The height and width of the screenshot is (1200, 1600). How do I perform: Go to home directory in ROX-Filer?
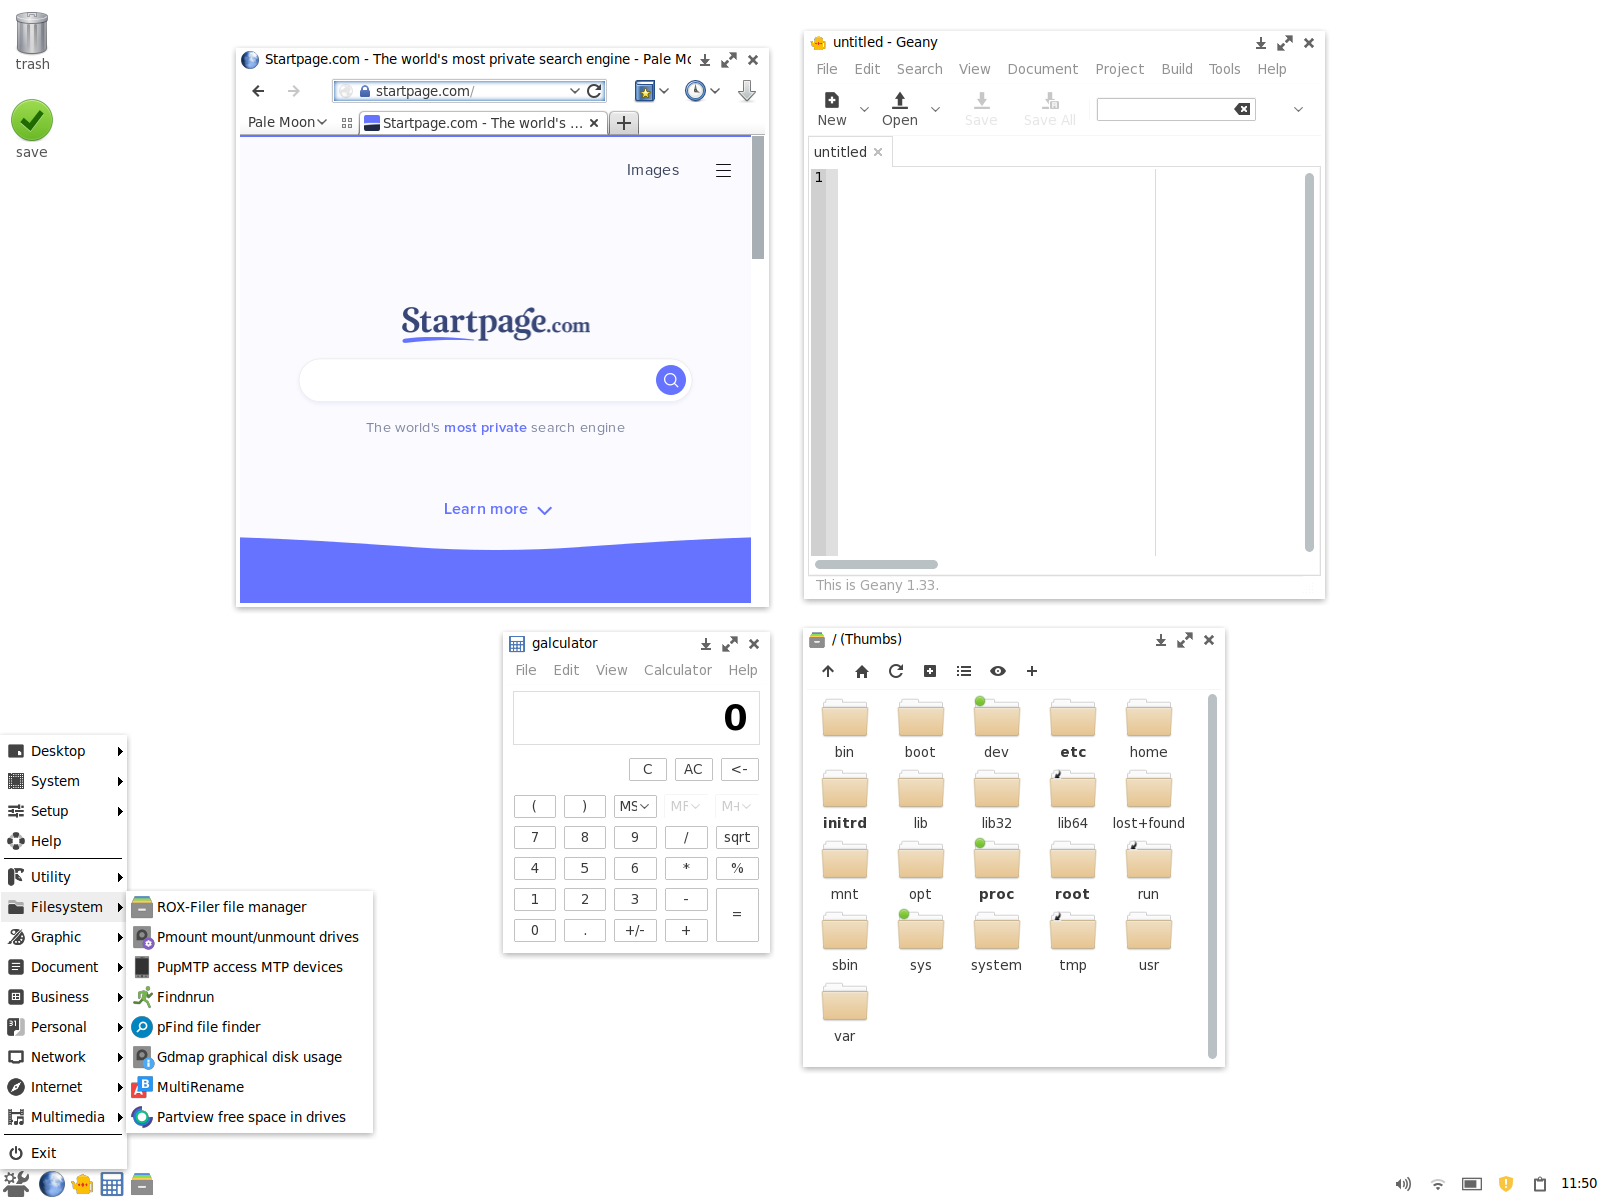coord(862,671)
